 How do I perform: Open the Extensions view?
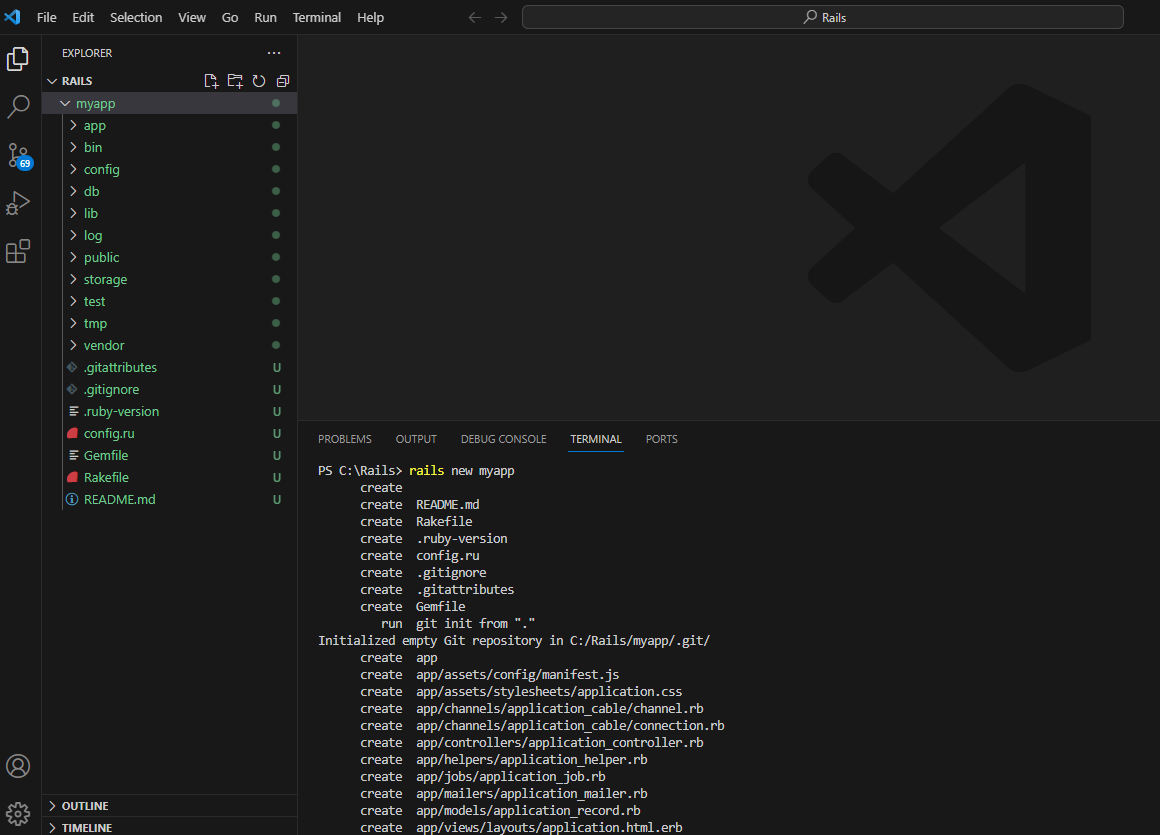(x=18, y=251)
